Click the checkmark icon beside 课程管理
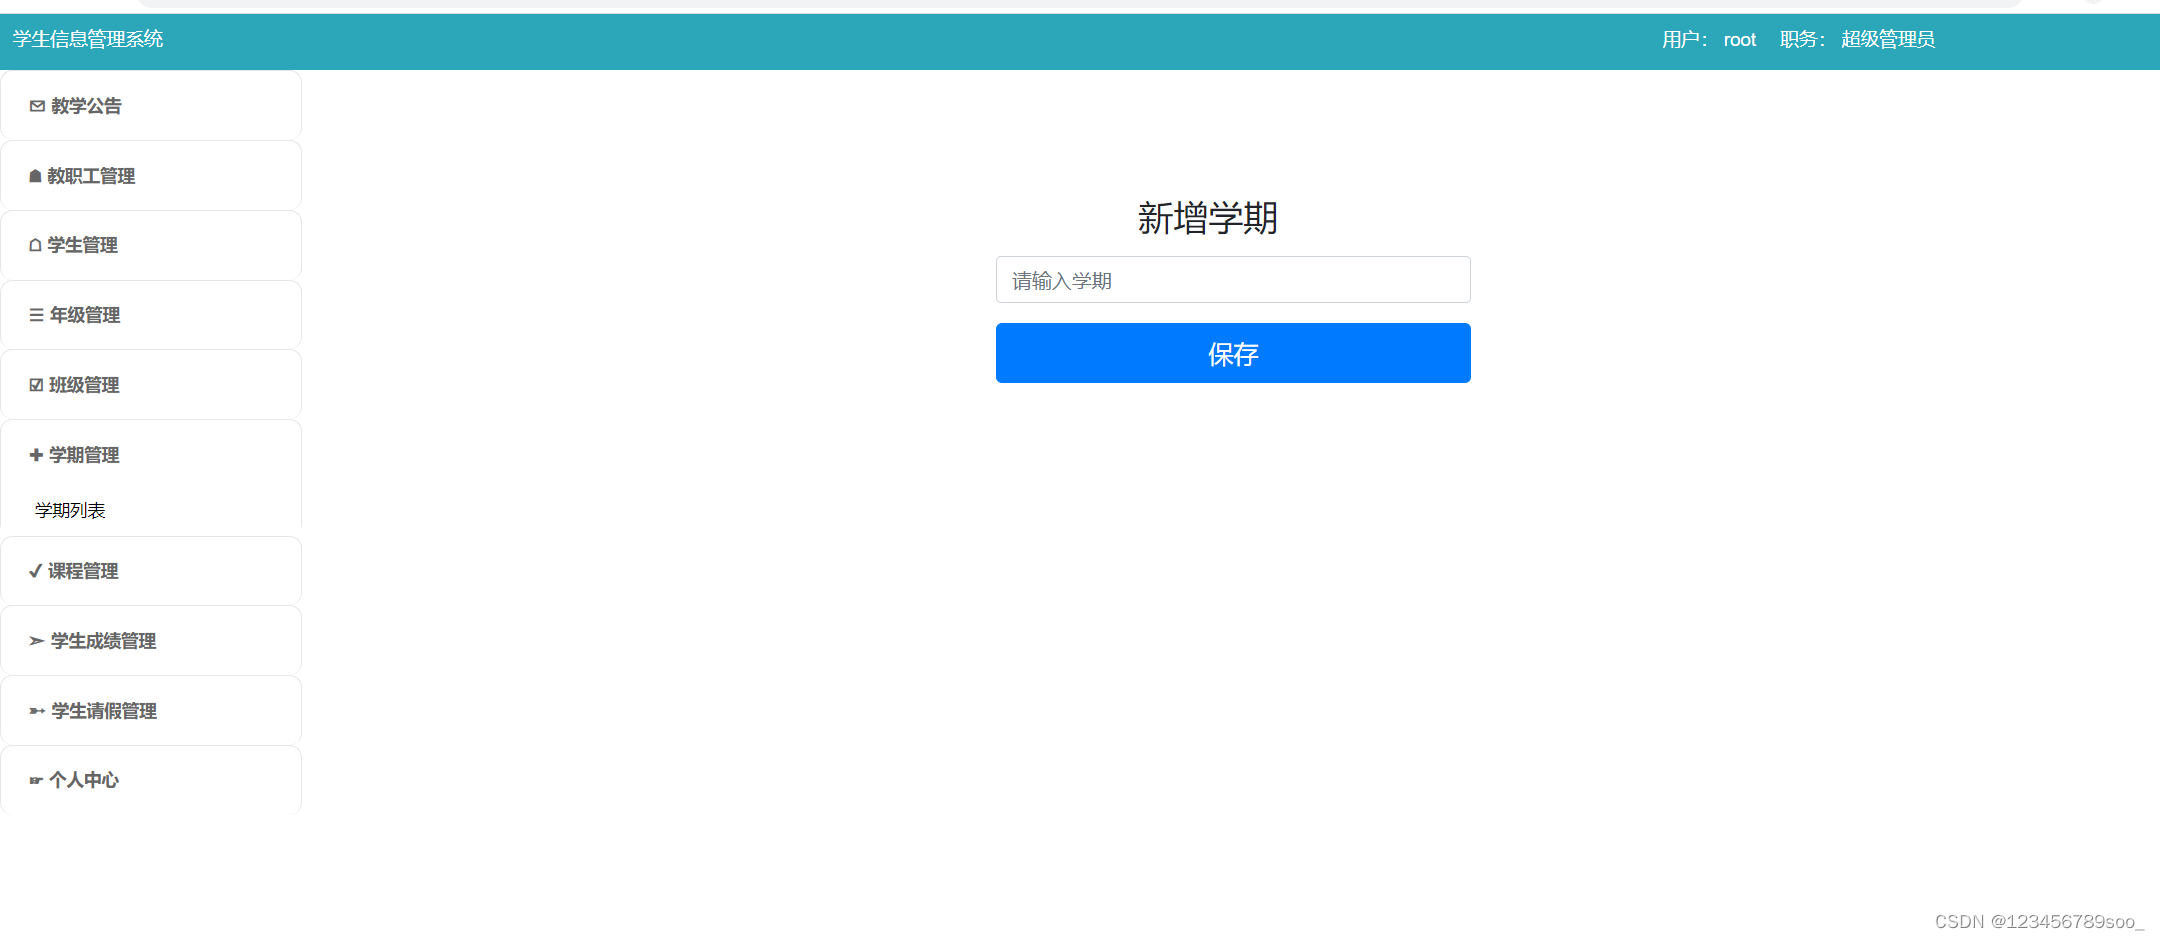The width and height of the screenshot is (2160, 940). coord(35,571)
